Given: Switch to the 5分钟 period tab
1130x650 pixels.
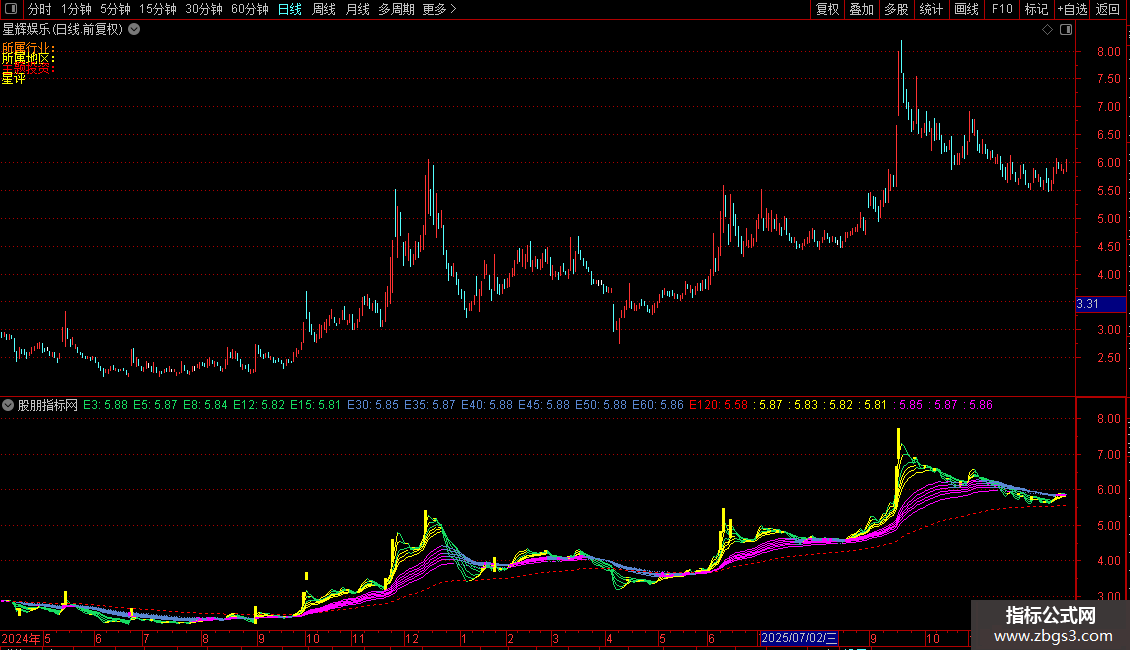Looking at the screenshot, I should 115,9.
